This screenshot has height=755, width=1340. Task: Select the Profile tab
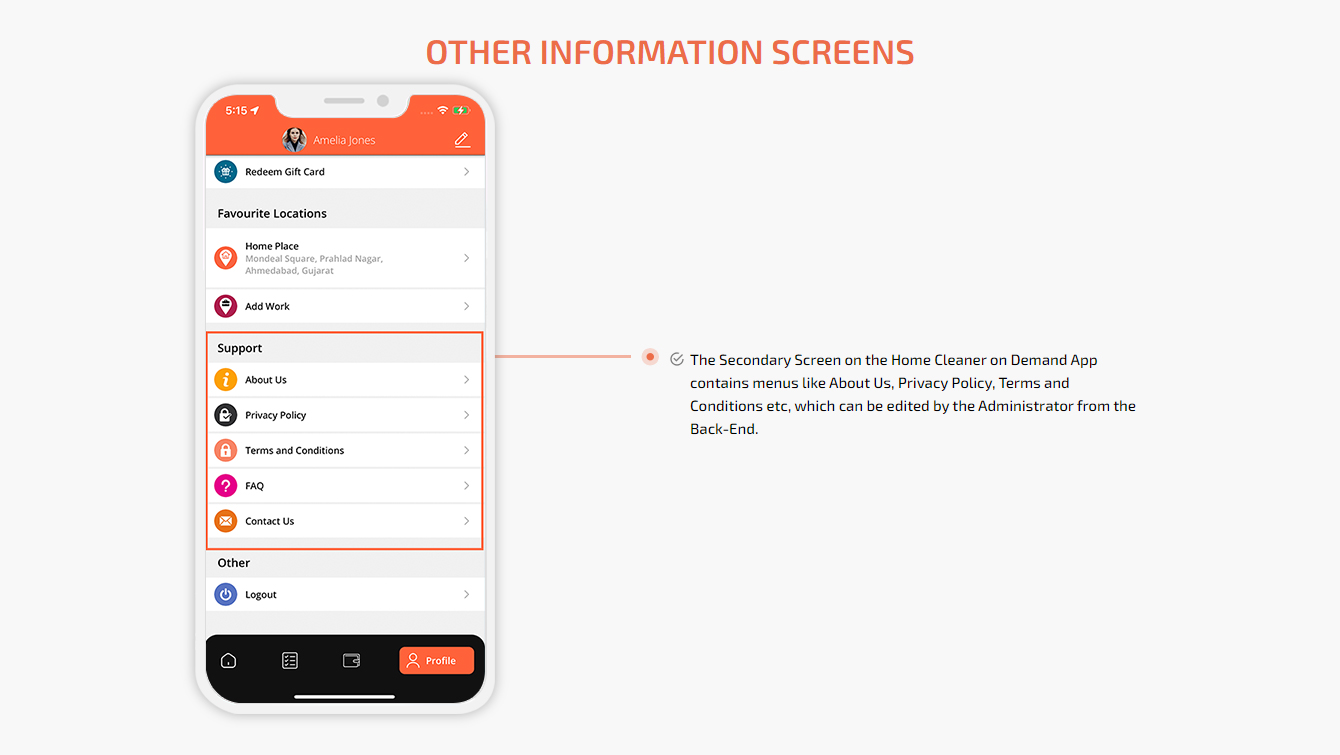(436, 660)
